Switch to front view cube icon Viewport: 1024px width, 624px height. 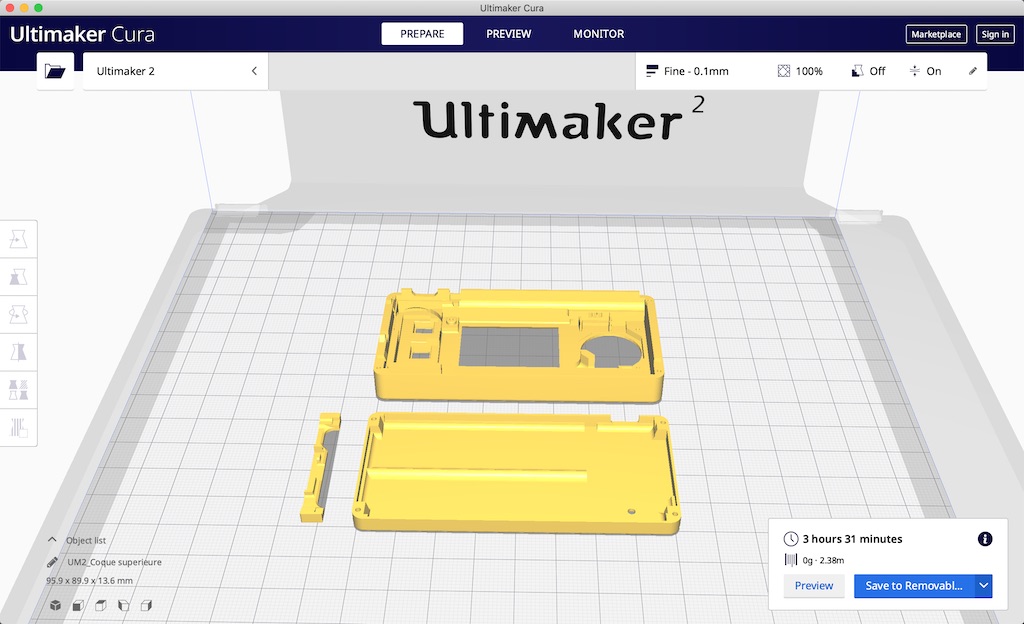tap(78, 606)
